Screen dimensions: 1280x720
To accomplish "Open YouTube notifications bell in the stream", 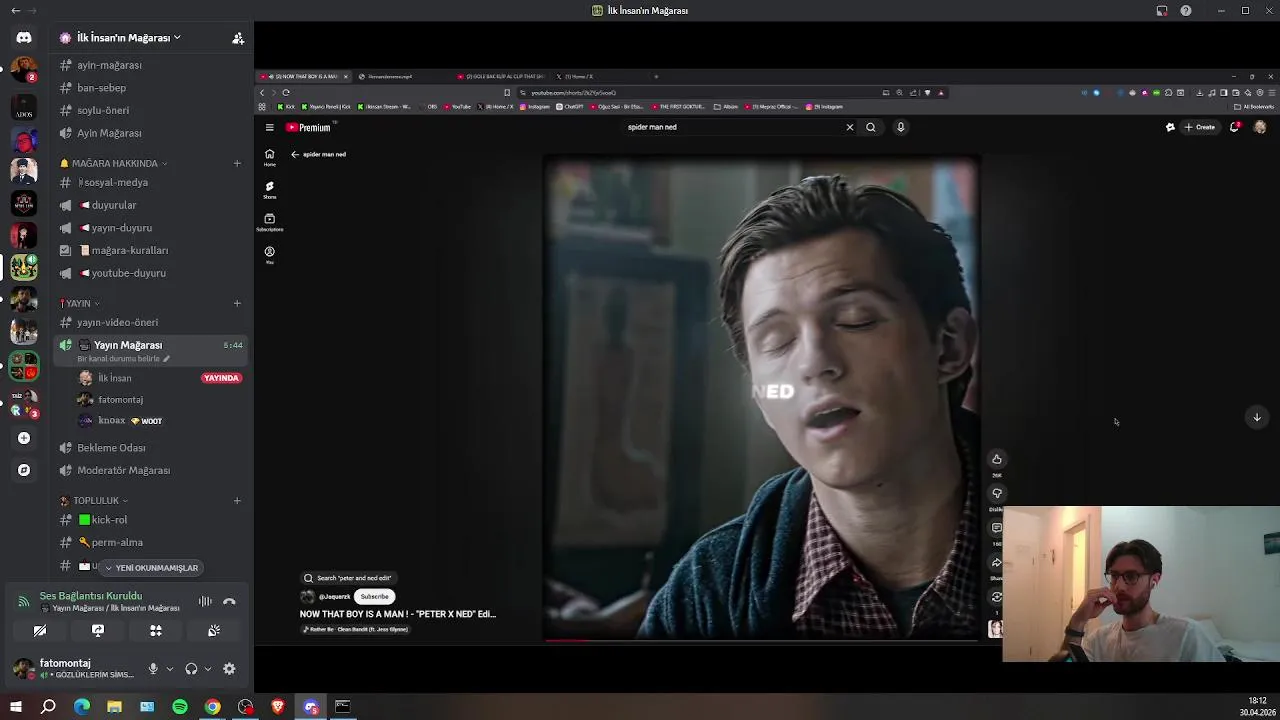I will pos(1235,127).
